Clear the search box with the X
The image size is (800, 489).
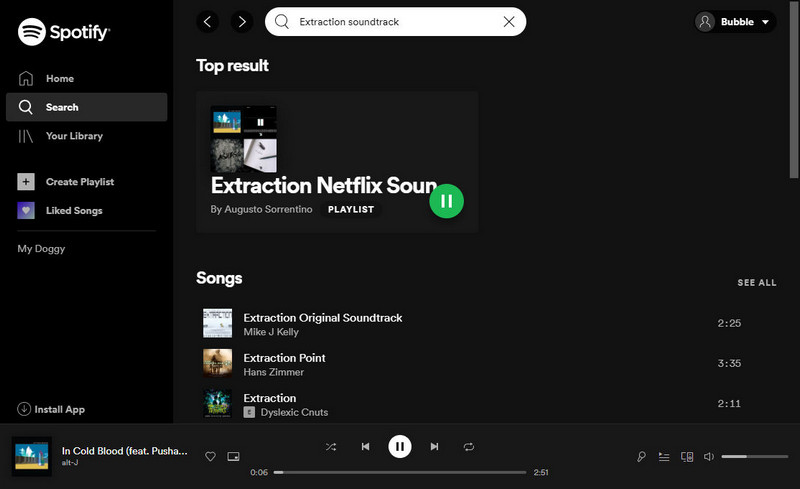coord(509,21)
